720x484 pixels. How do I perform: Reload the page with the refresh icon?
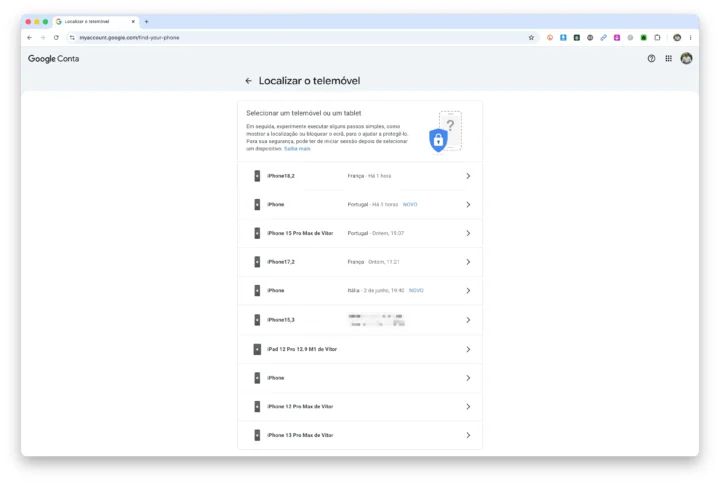(x=56, y=38)
